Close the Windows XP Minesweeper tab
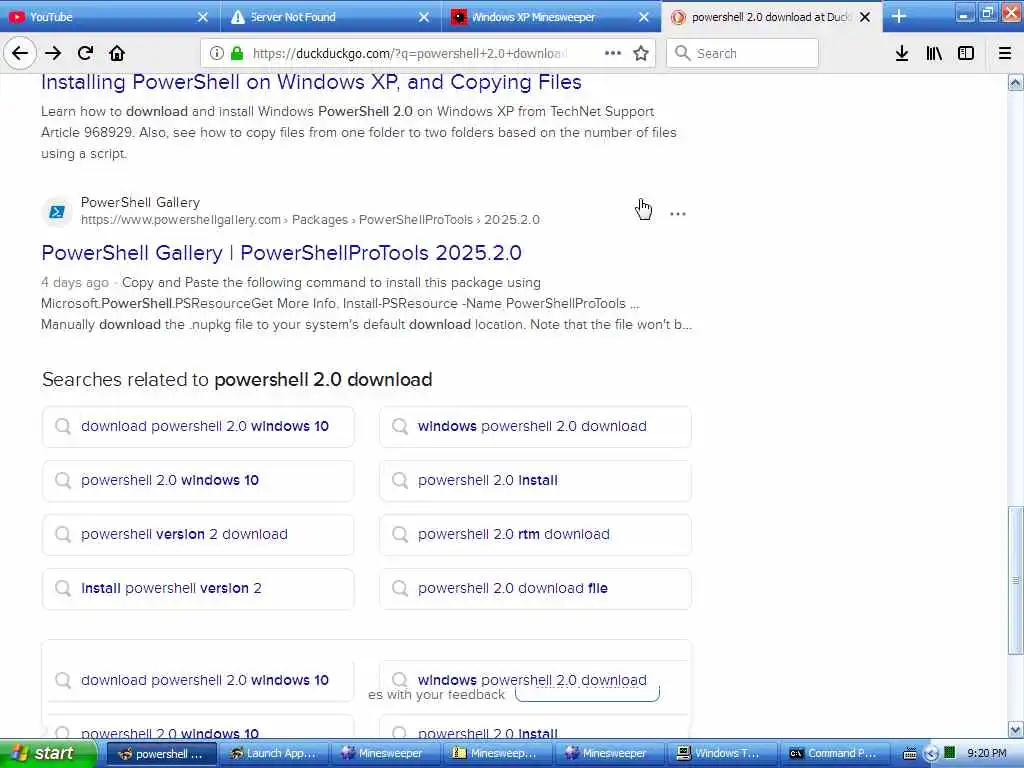The width and height of the screenshot is (1024, 768). [x=644, y=17]
